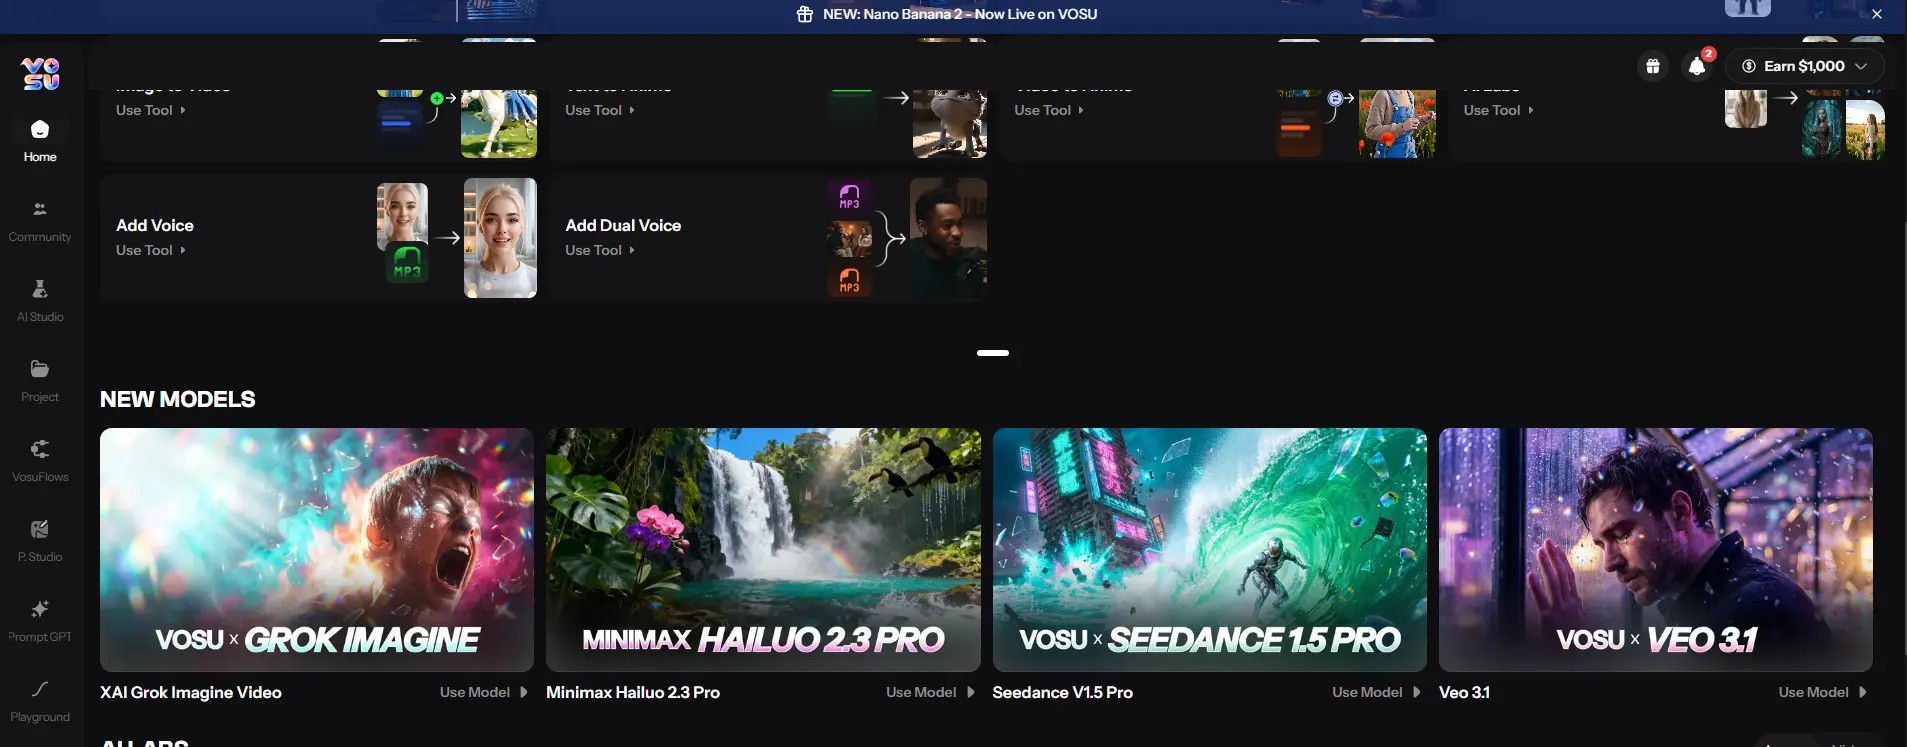Open the Community section
1907x747 pixels.
(40, 221)
